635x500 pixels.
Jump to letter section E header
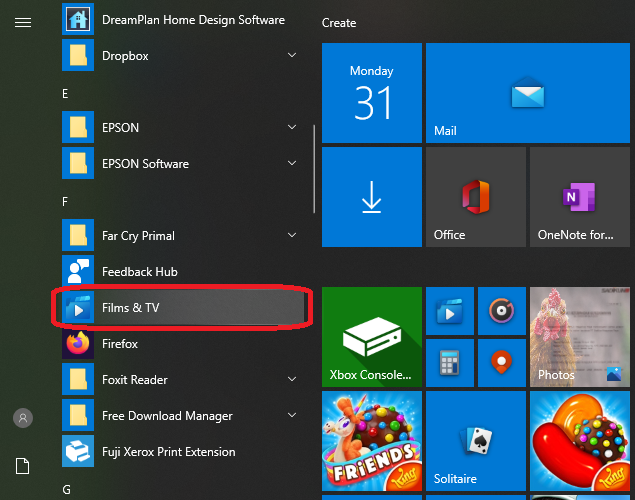pos(65,94)
